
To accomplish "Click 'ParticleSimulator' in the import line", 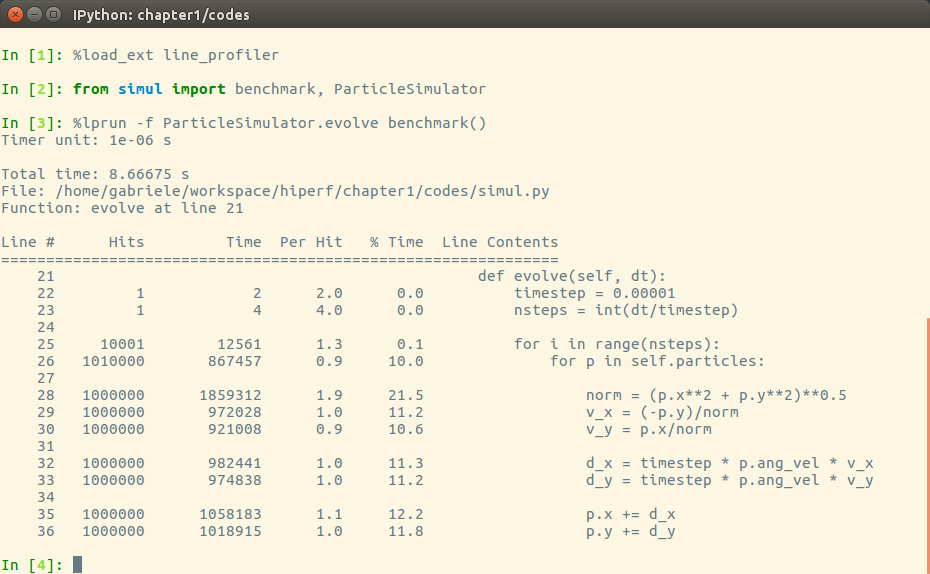I will pyautogui.click(x=409, y=89).
